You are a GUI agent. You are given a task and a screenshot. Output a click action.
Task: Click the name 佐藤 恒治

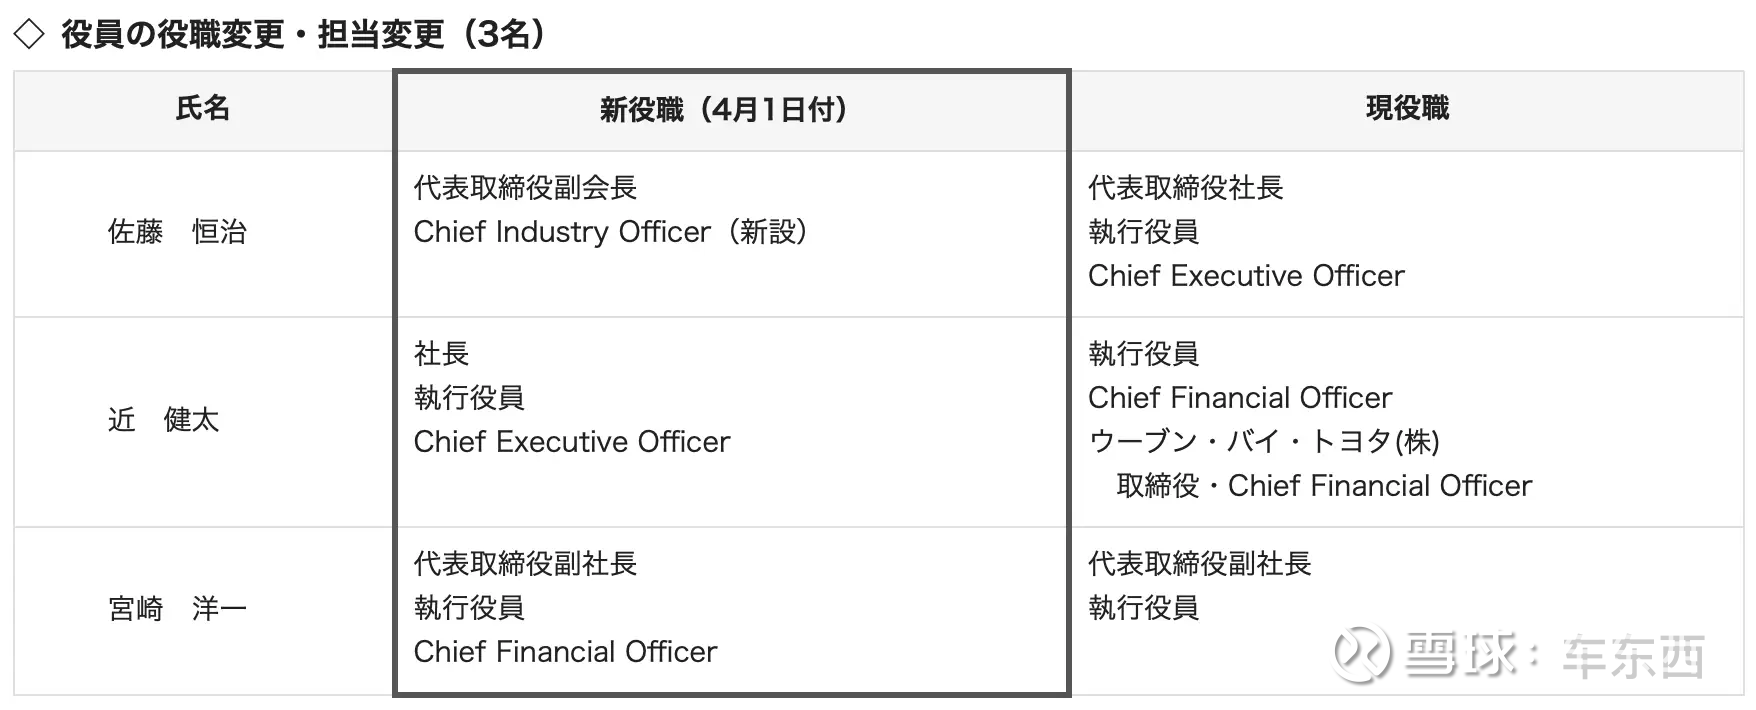tap(177, 232)
